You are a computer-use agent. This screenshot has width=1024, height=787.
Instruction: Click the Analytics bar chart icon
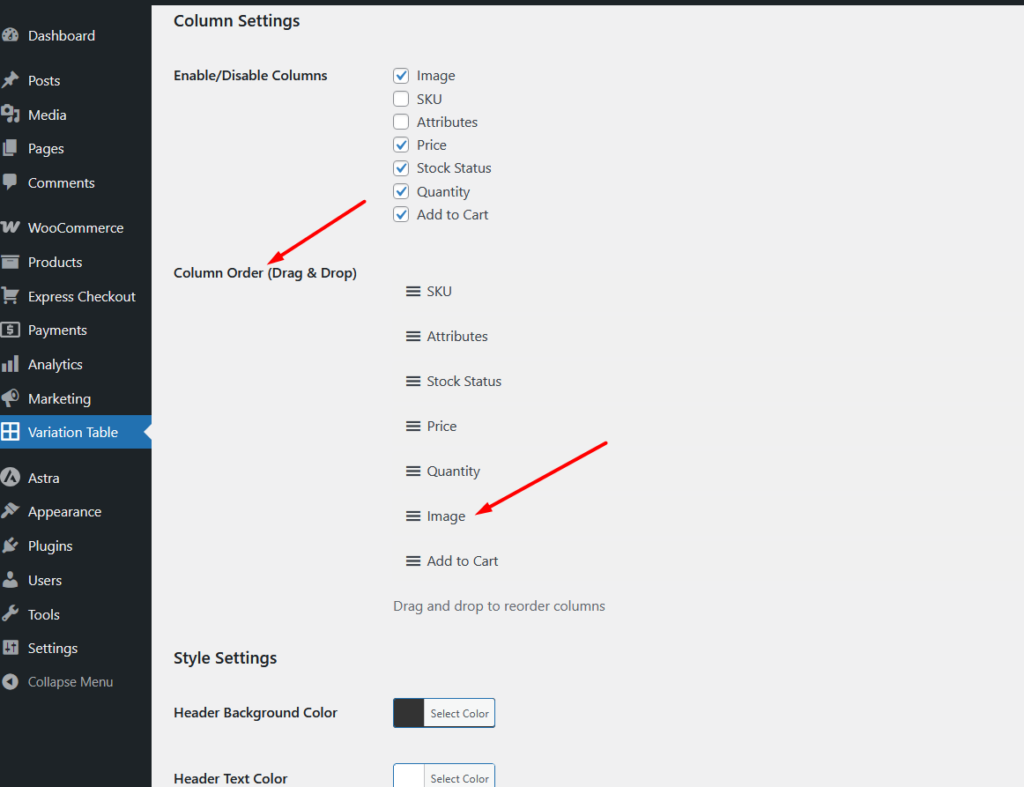coord(10,365)
